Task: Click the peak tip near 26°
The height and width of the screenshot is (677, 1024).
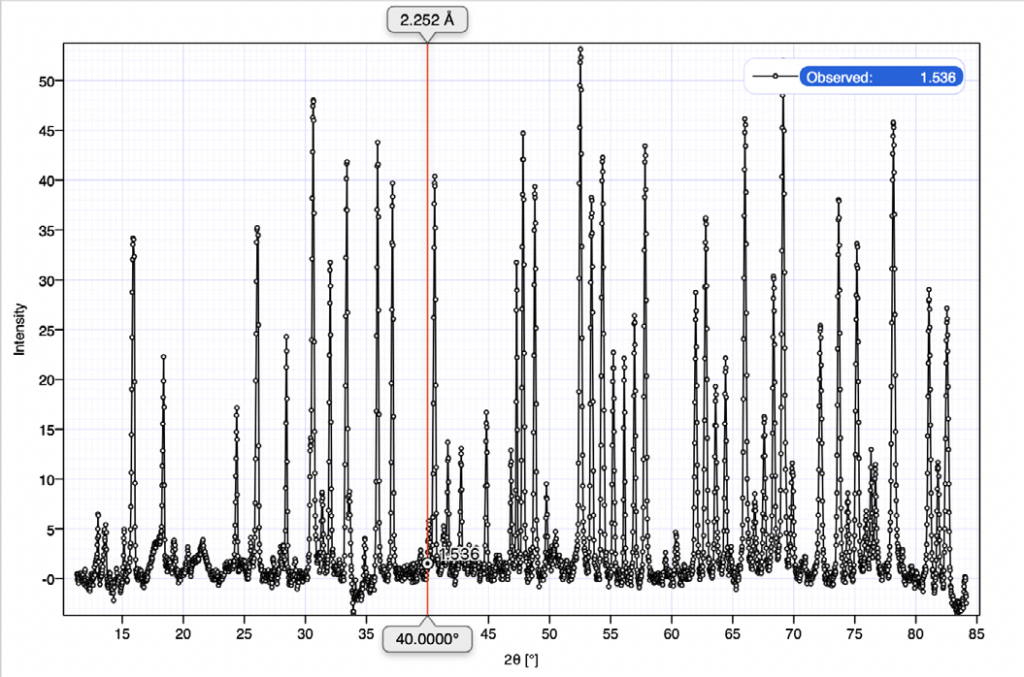Action: pos(257,228)
